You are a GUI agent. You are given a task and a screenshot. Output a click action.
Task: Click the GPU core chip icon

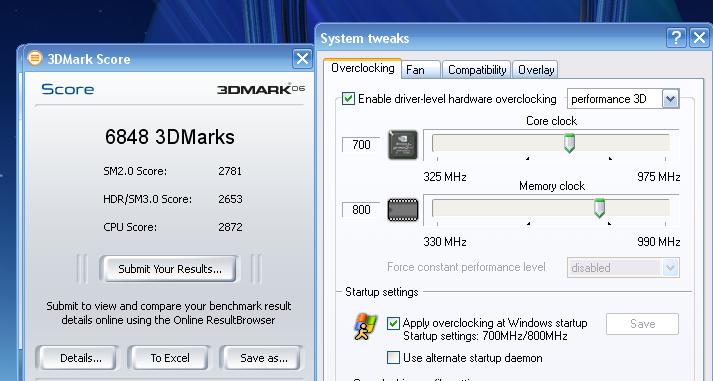point(403,145)
